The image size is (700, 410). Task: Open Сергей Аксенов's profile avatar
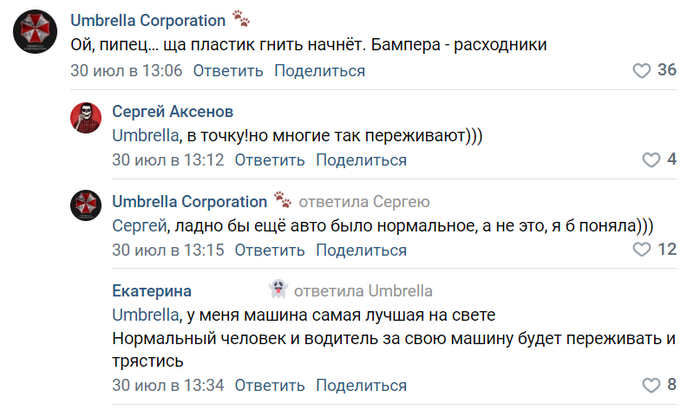(86, 117)
